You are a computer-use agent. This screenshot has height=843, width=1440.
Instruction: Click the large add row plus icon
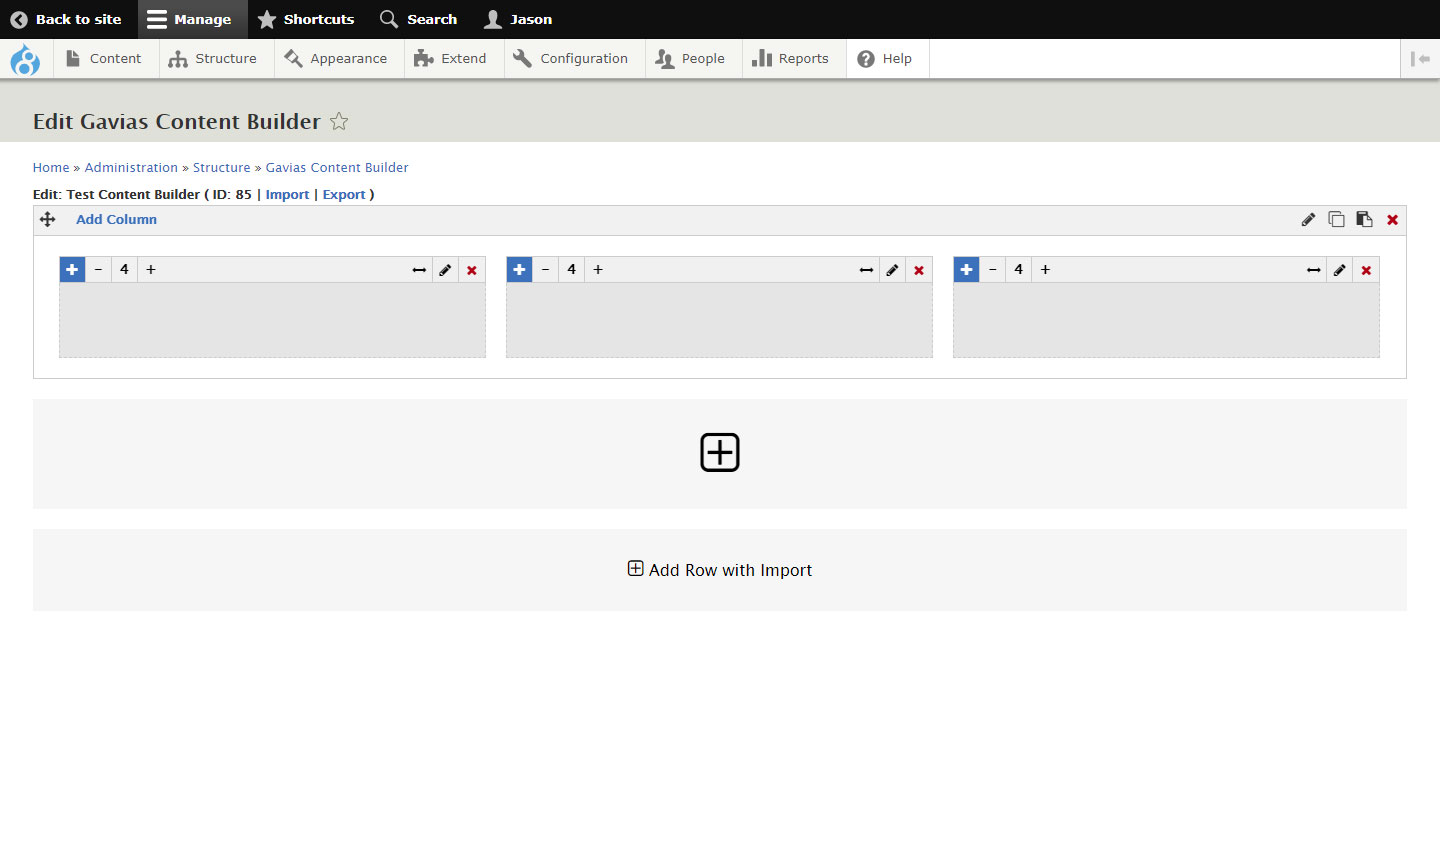coord(720,452)
